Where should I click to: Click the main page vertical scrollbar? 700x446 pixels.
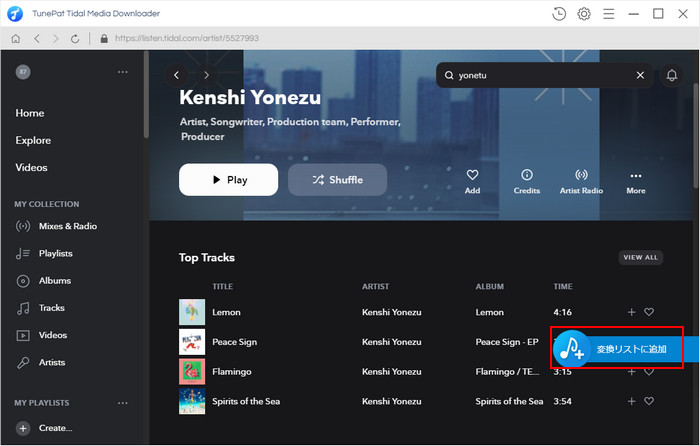[x=696, y=136]
